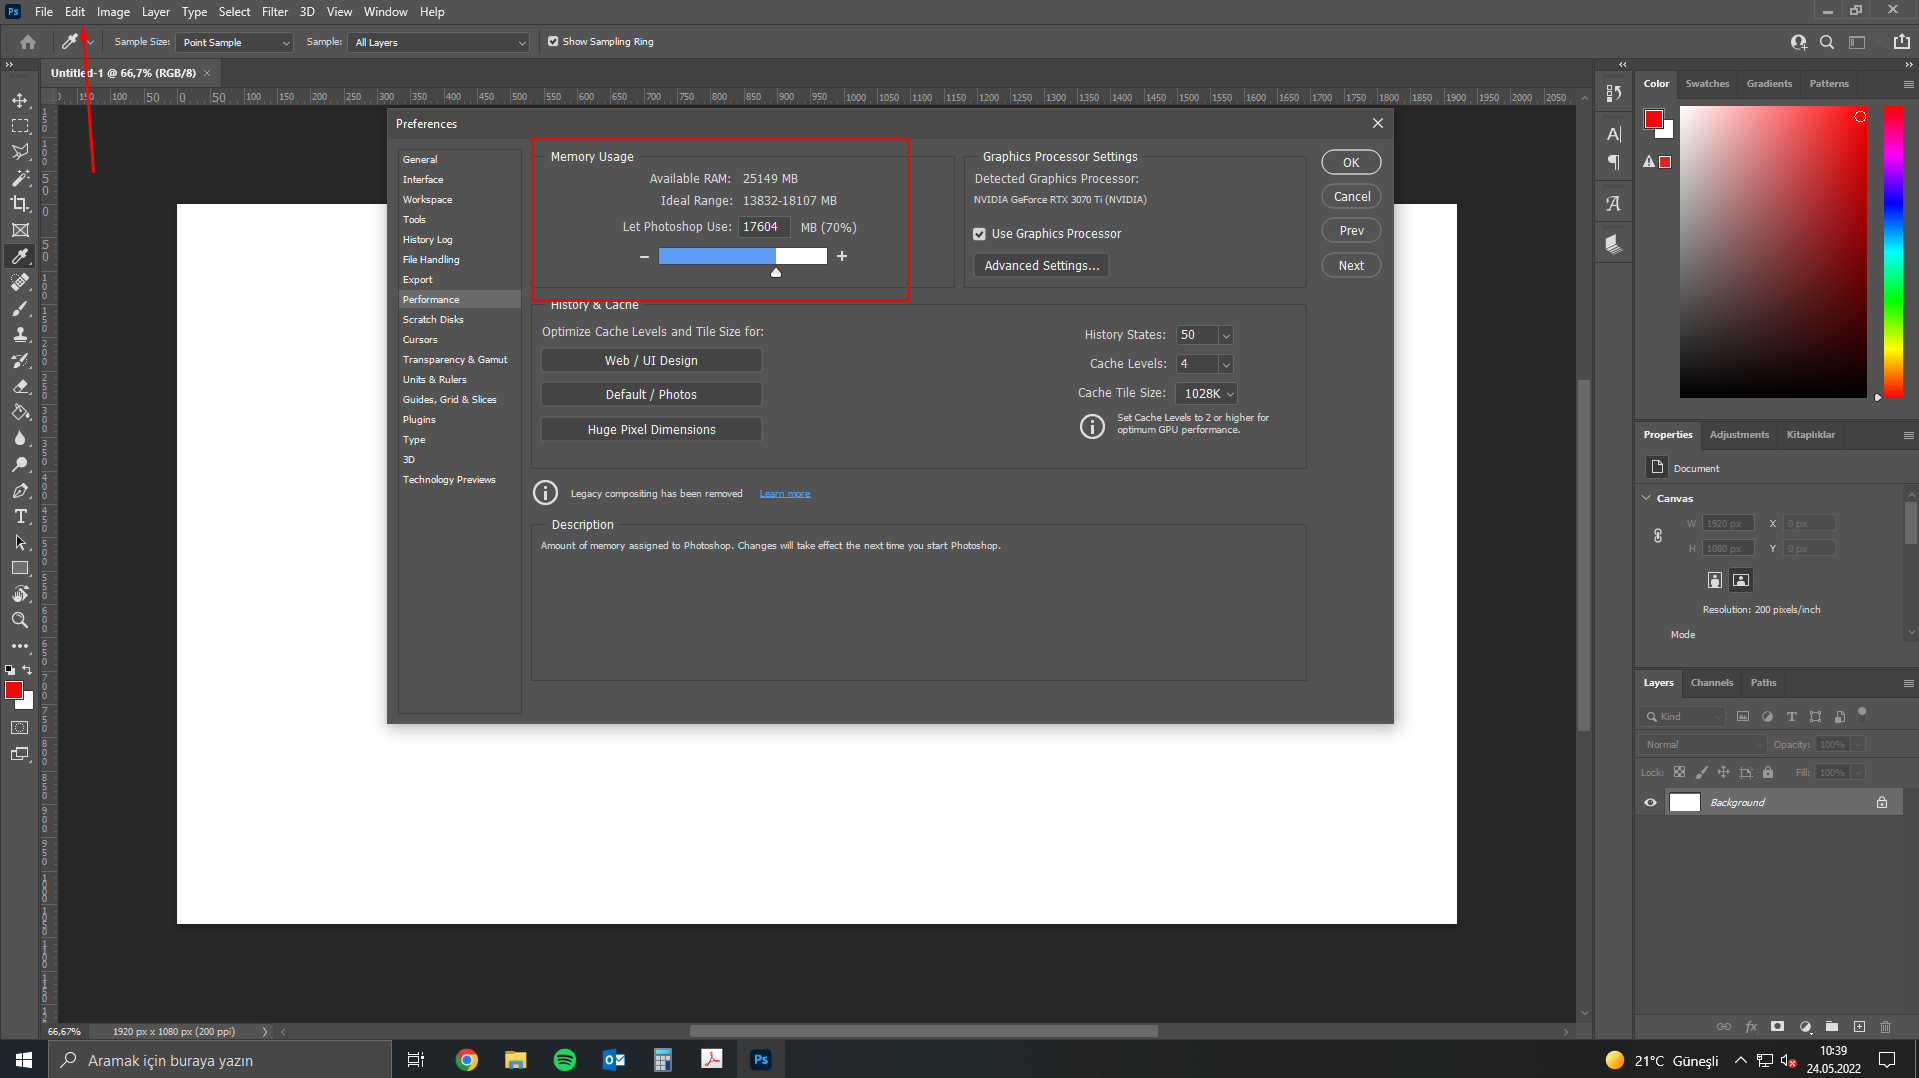
Task: Select the Magic Wand tool
Action: pyautogui.click(x=20, y=178)
